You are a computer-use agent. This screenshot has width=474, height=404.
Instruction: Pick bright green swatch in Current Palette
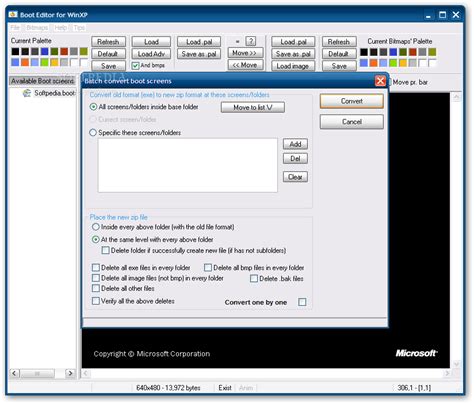pyautogui.click(x=44, y=62)
